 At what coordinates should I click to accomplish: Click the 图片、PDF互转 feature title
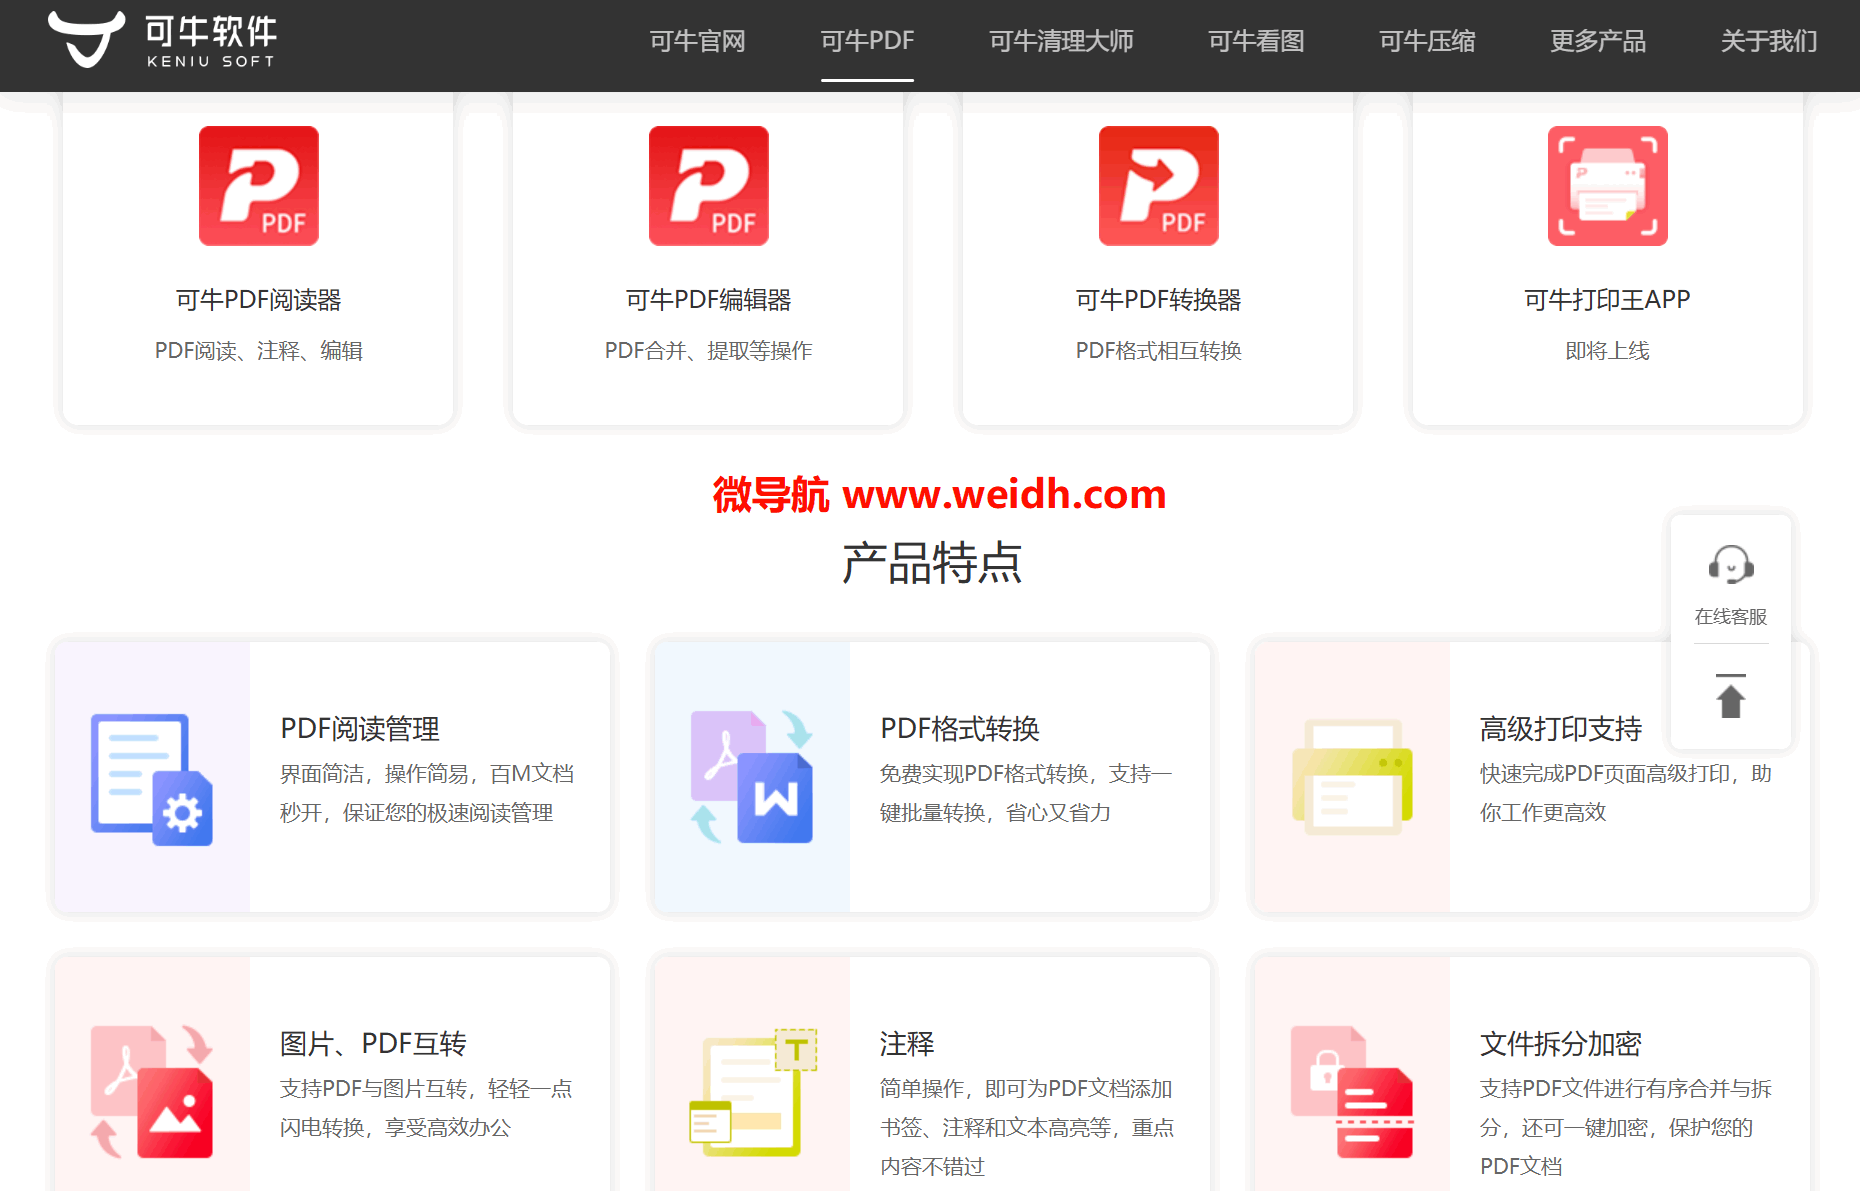[x=373, y=1044]
